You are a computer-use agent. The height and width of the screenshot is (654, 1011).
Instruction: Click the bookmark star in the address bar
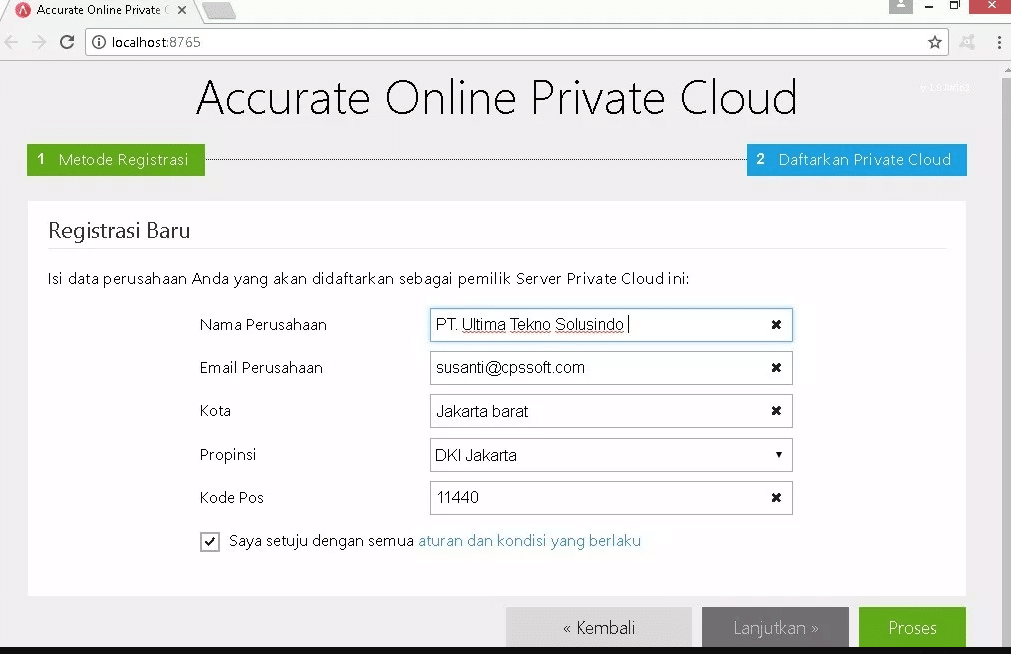coord(934,42)
